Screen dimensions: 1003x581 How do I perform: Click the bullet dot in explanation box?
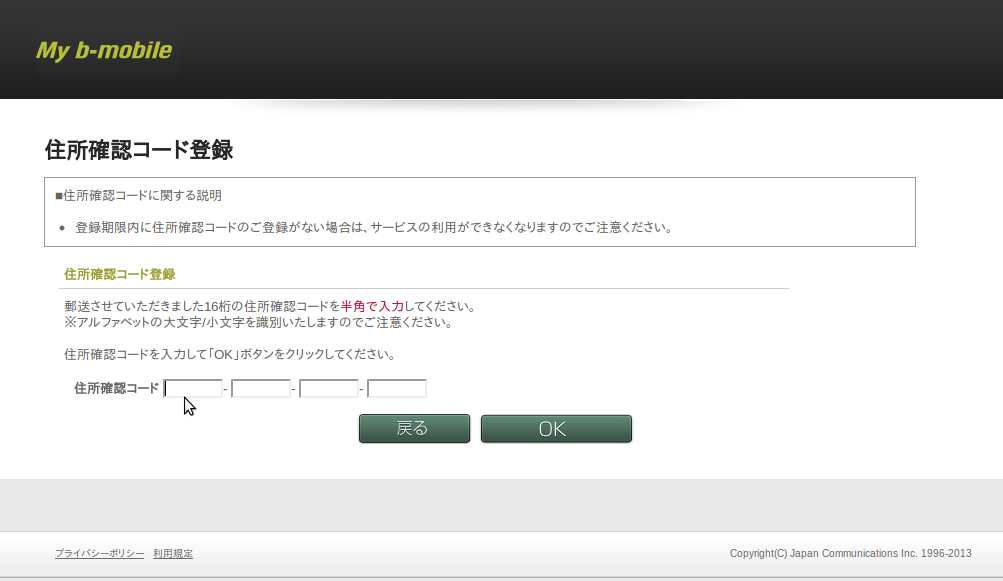coord(62,228)
